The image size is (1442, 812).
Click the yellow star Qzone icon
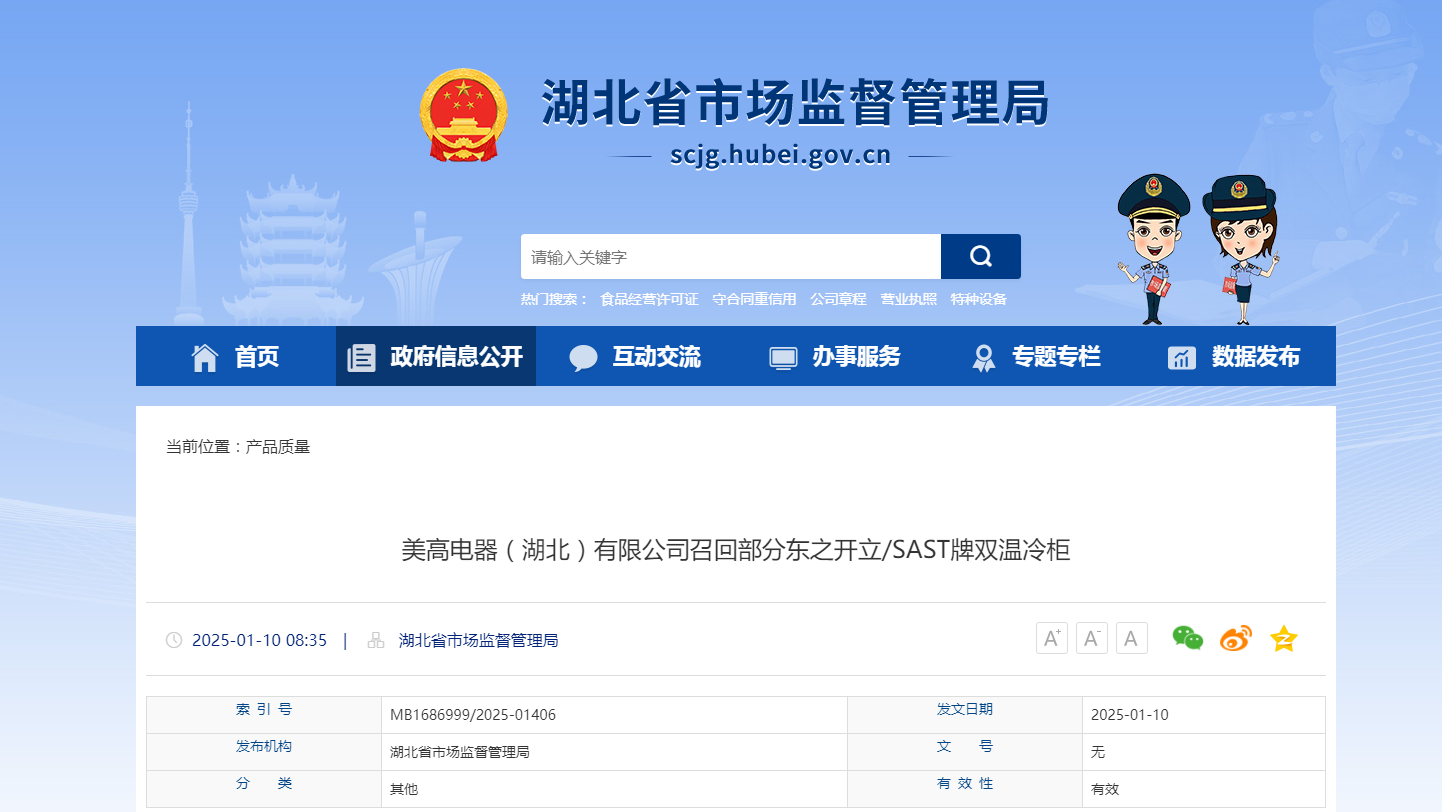pyautogui.click(x=1283, y=638)
